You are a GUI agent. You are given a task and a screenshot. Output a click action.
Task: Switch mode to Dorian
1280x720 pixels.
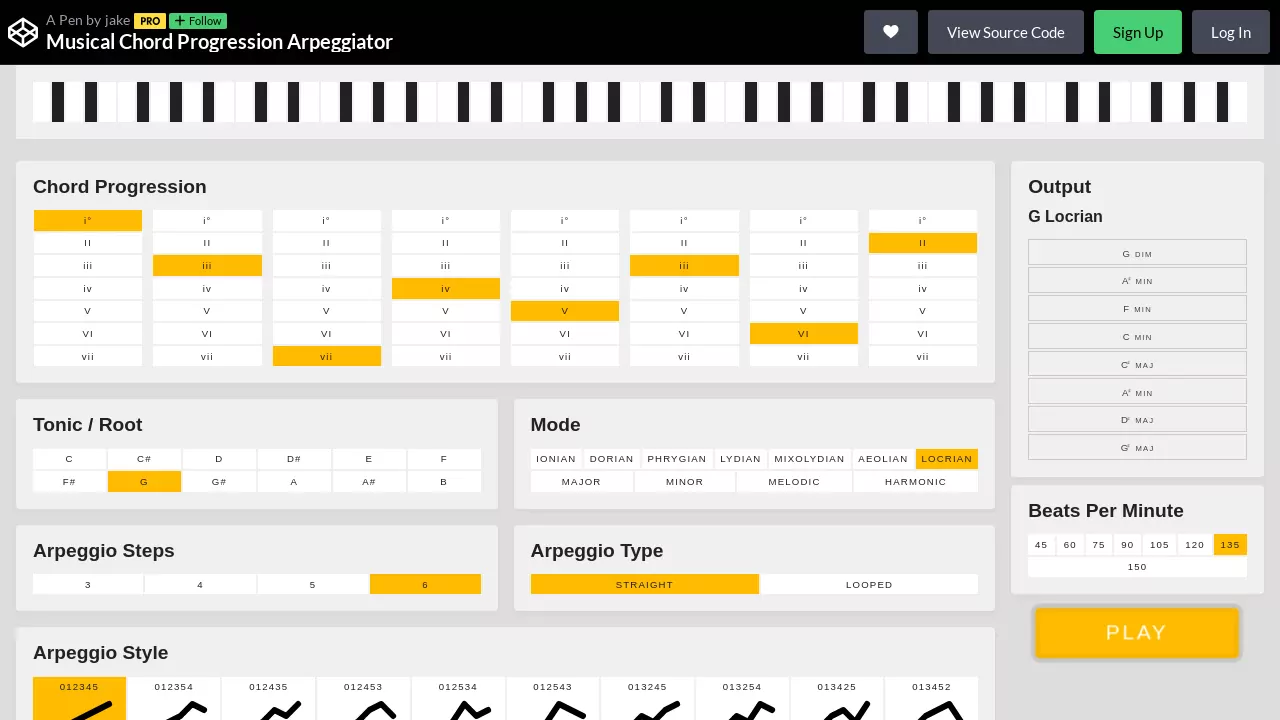point(612,459)
